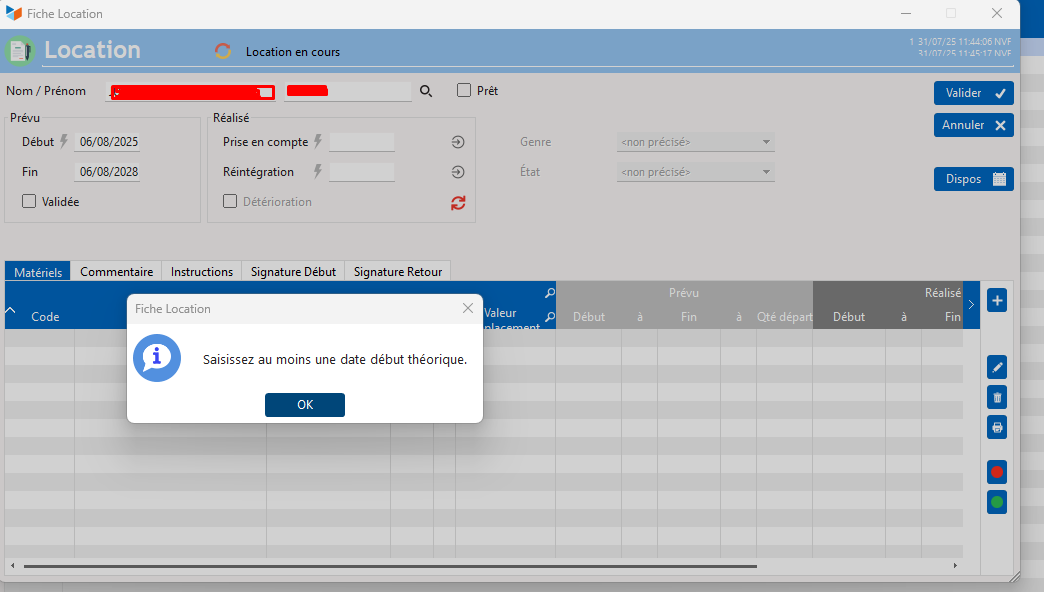Expand table columns with right chevron

970,305
